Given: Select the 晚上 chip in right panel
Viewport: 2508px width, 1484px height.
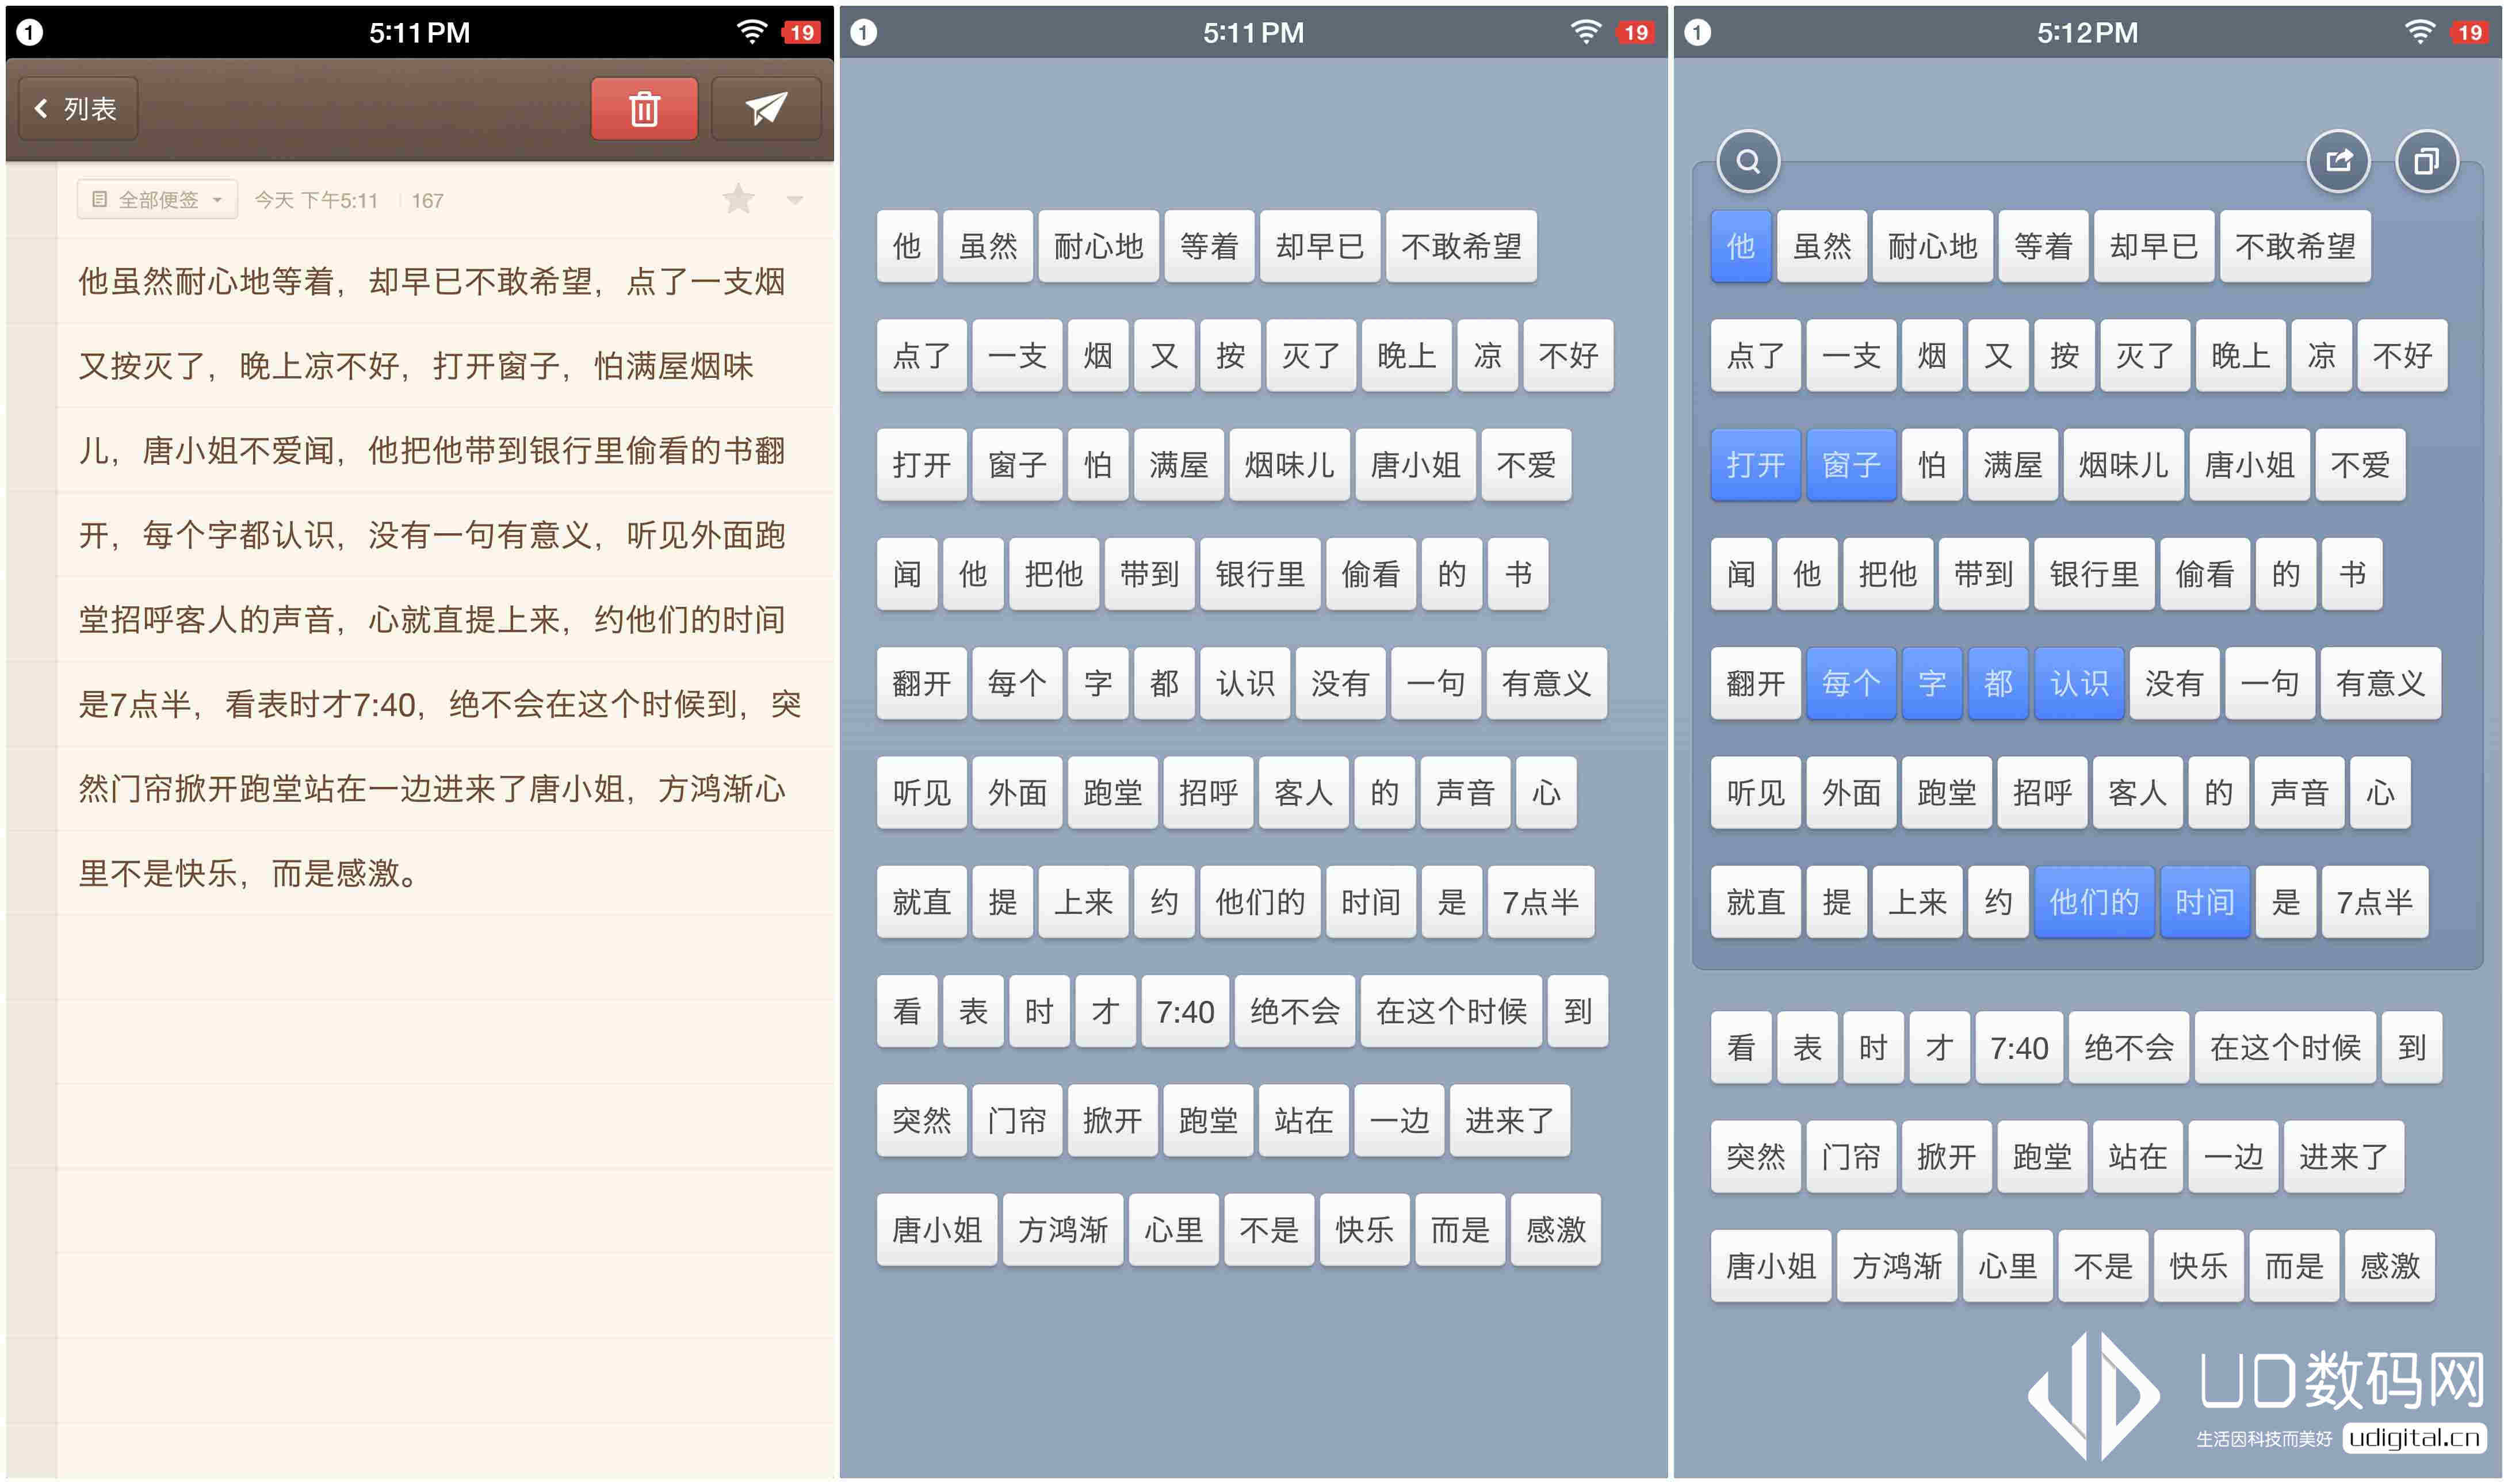Looking at the screenshot, I should [2240, 355].
